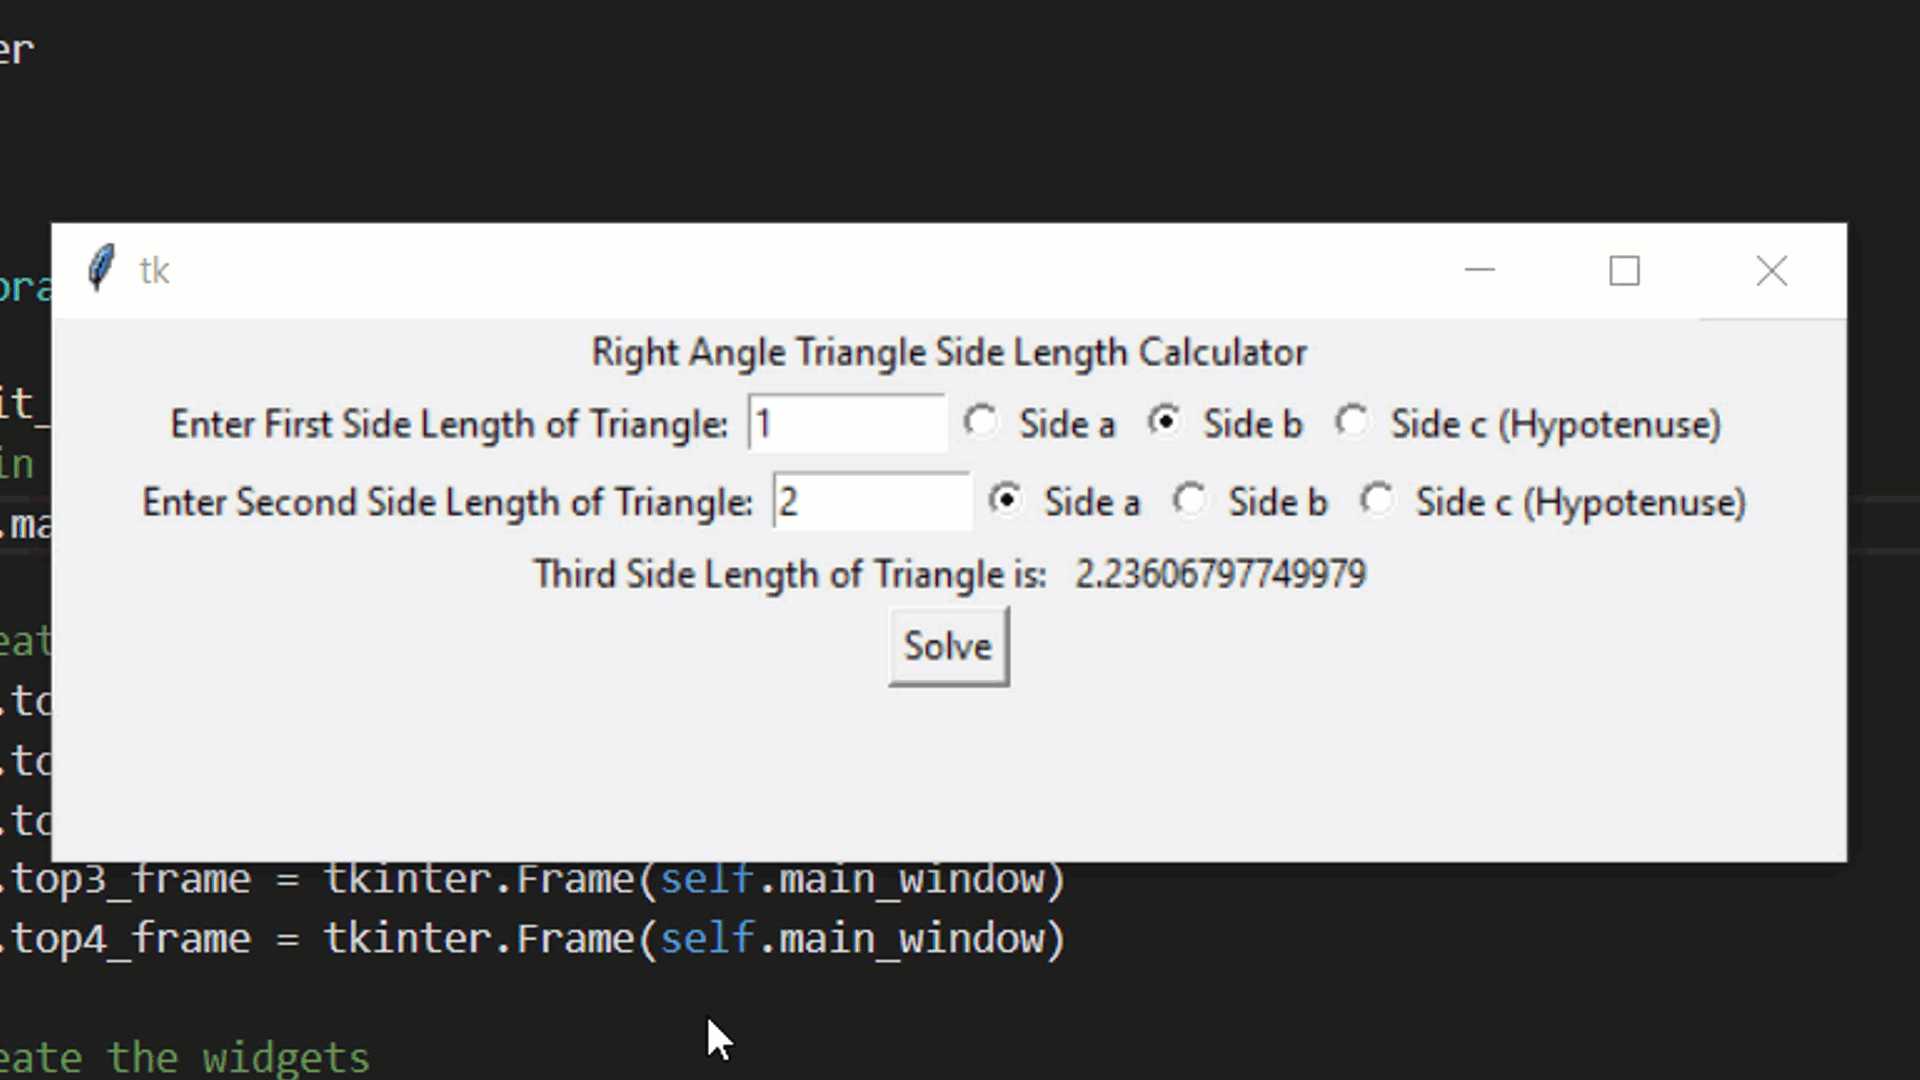Click the 'Enter First Side Length' label
The height and width of the screenshot is (1080, 1920).
point(449,424)
